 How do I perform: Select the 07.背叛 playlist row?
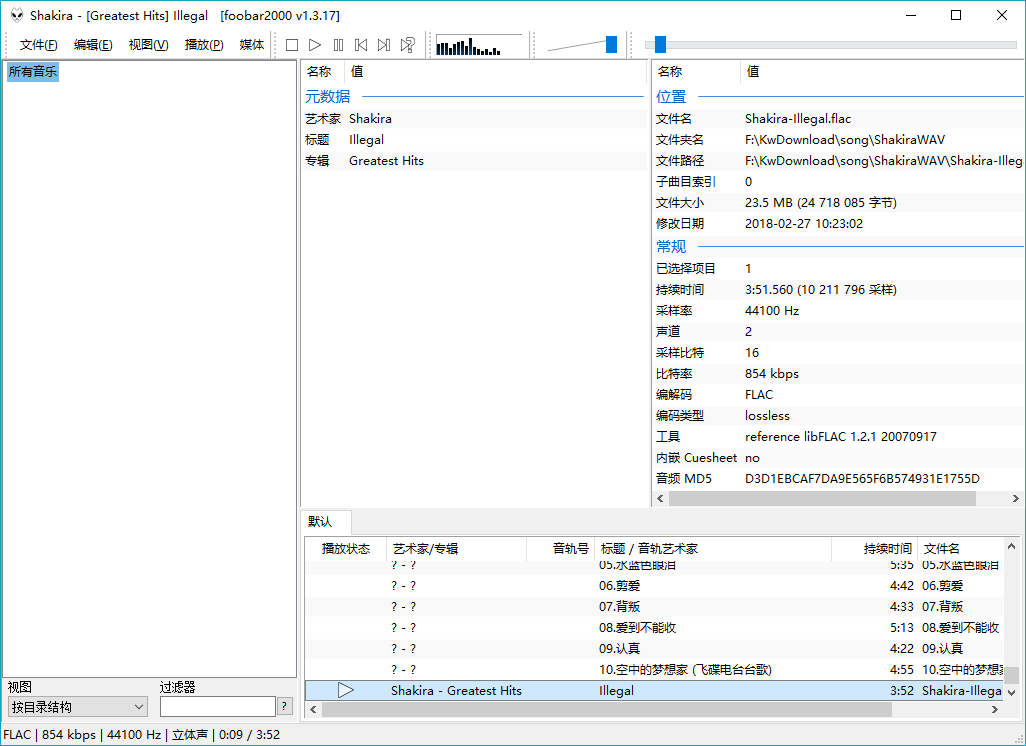pos(654,607)
